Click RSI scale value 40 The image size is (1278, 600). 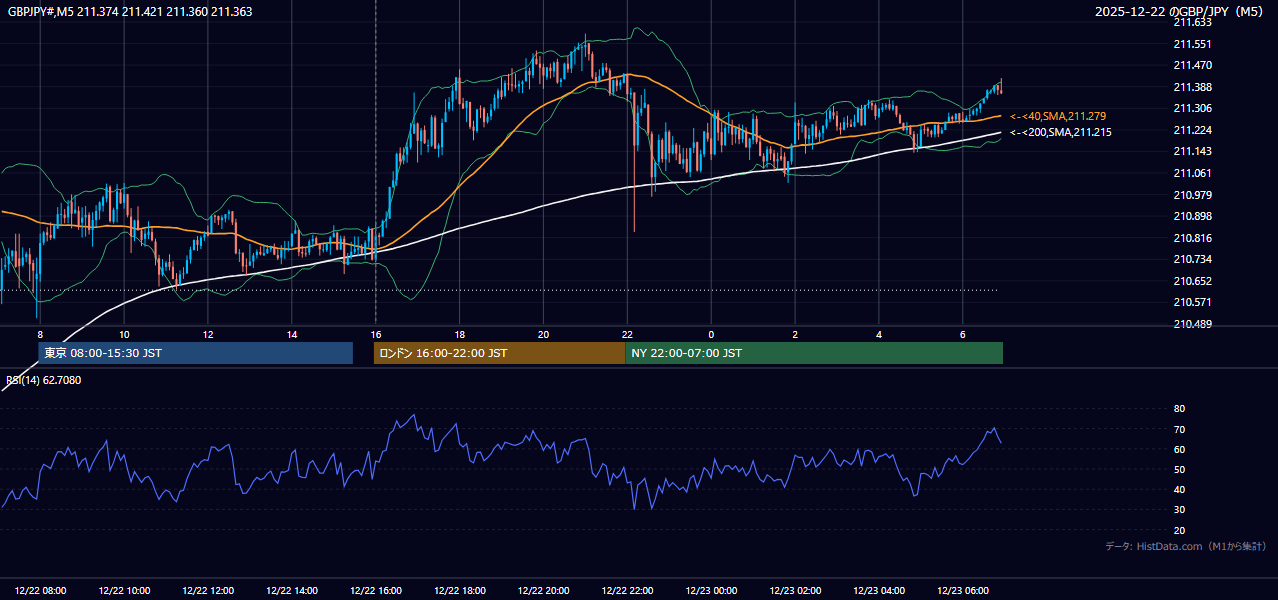click(x=1179, y=490)
